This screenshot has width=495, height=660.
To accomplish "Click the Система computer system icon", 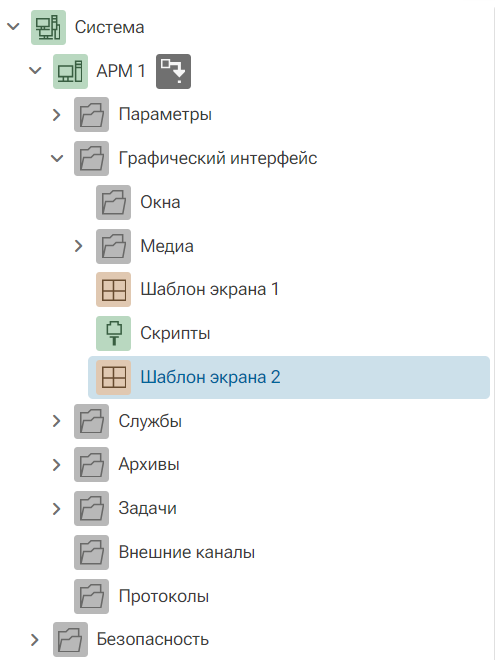I will click(48, 27).
